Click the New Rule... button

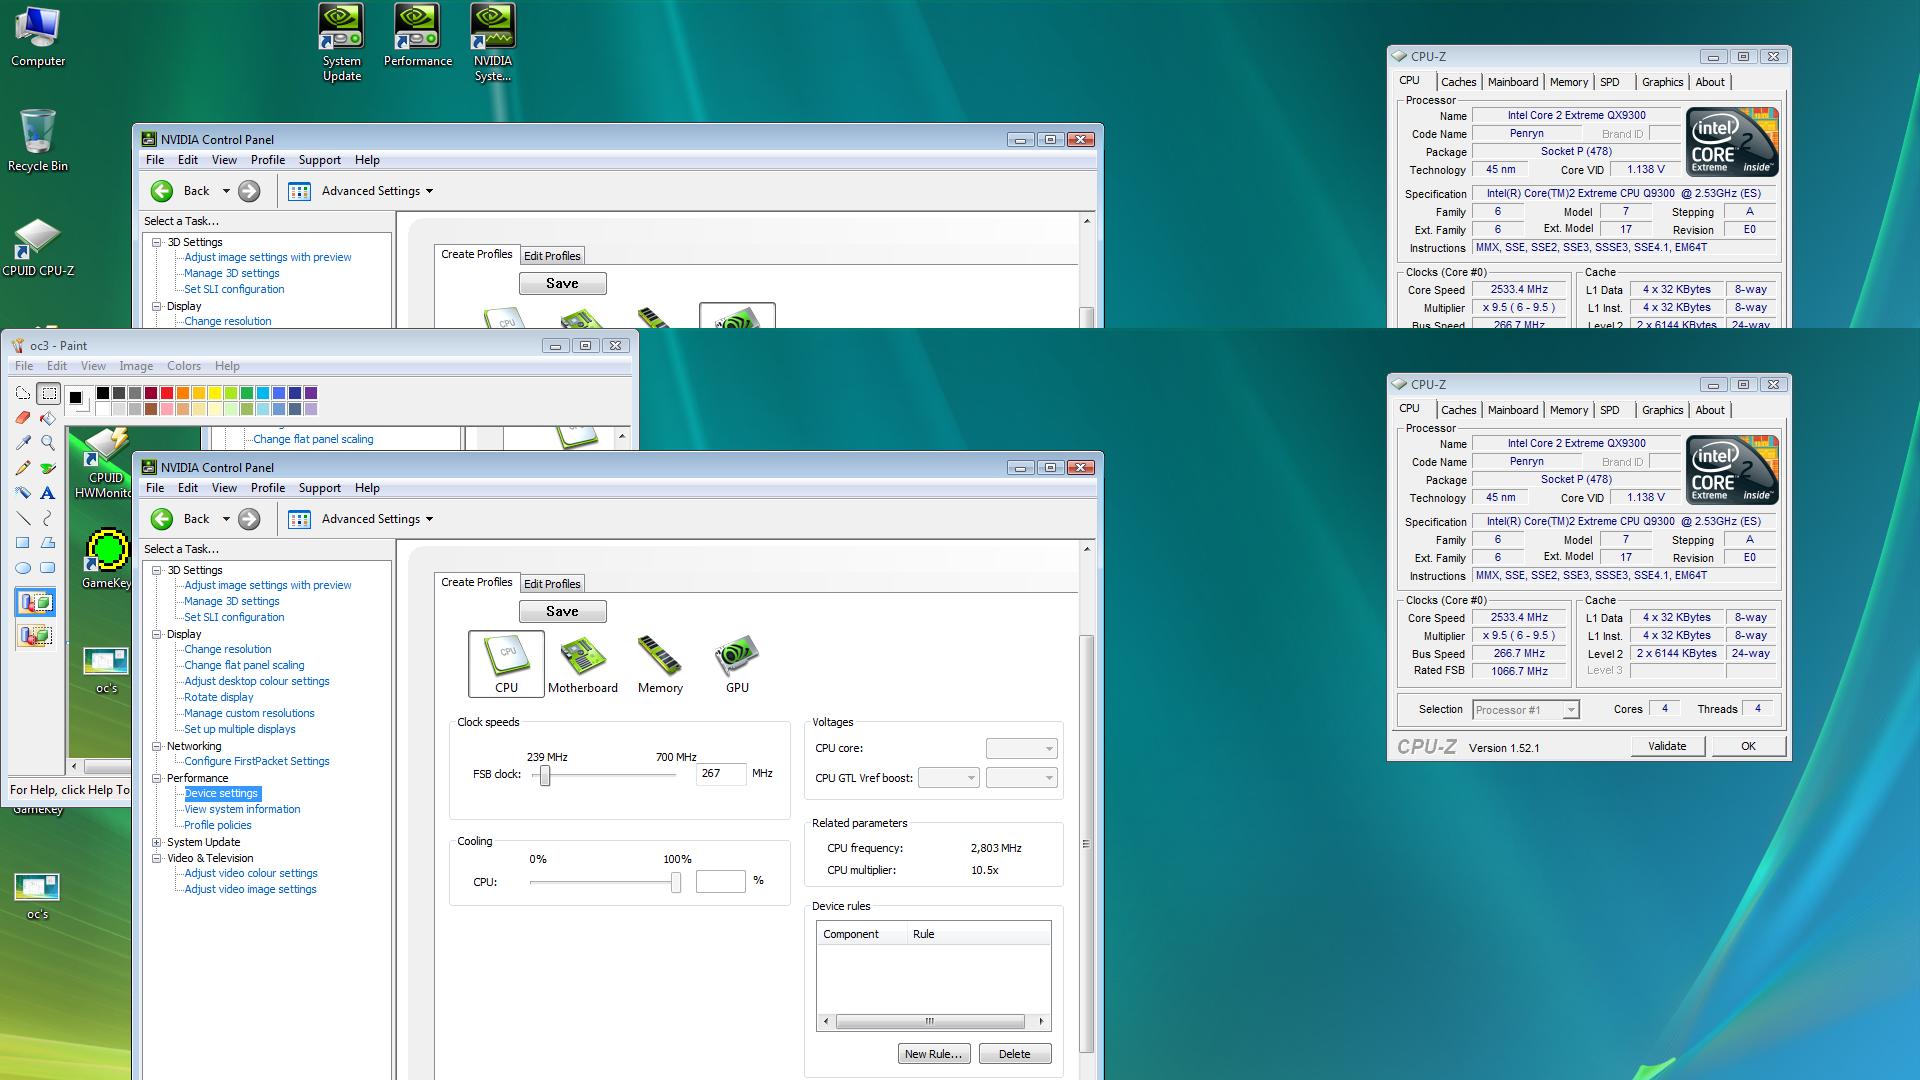click(933, 1054)
